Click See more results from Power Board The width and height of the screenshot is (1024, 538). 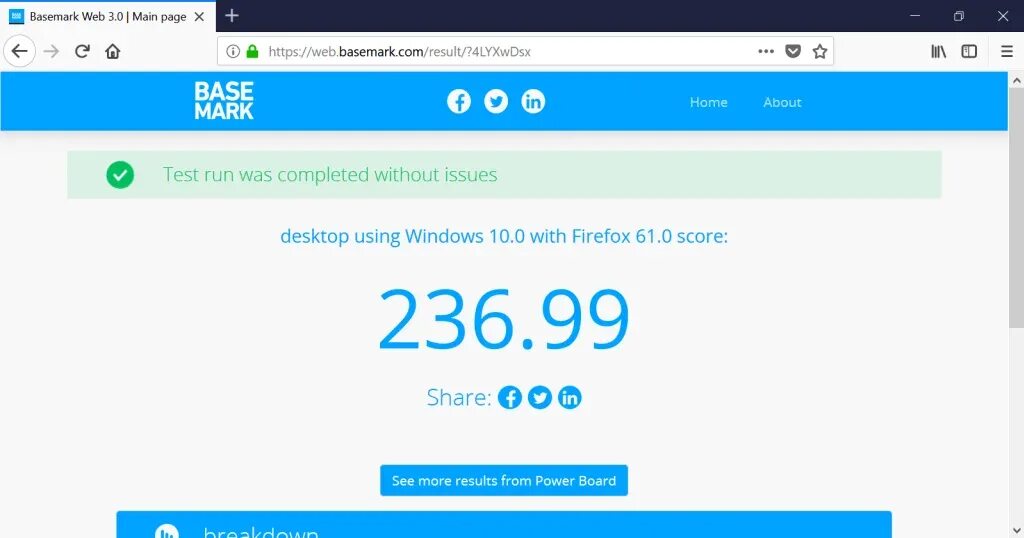504,481
